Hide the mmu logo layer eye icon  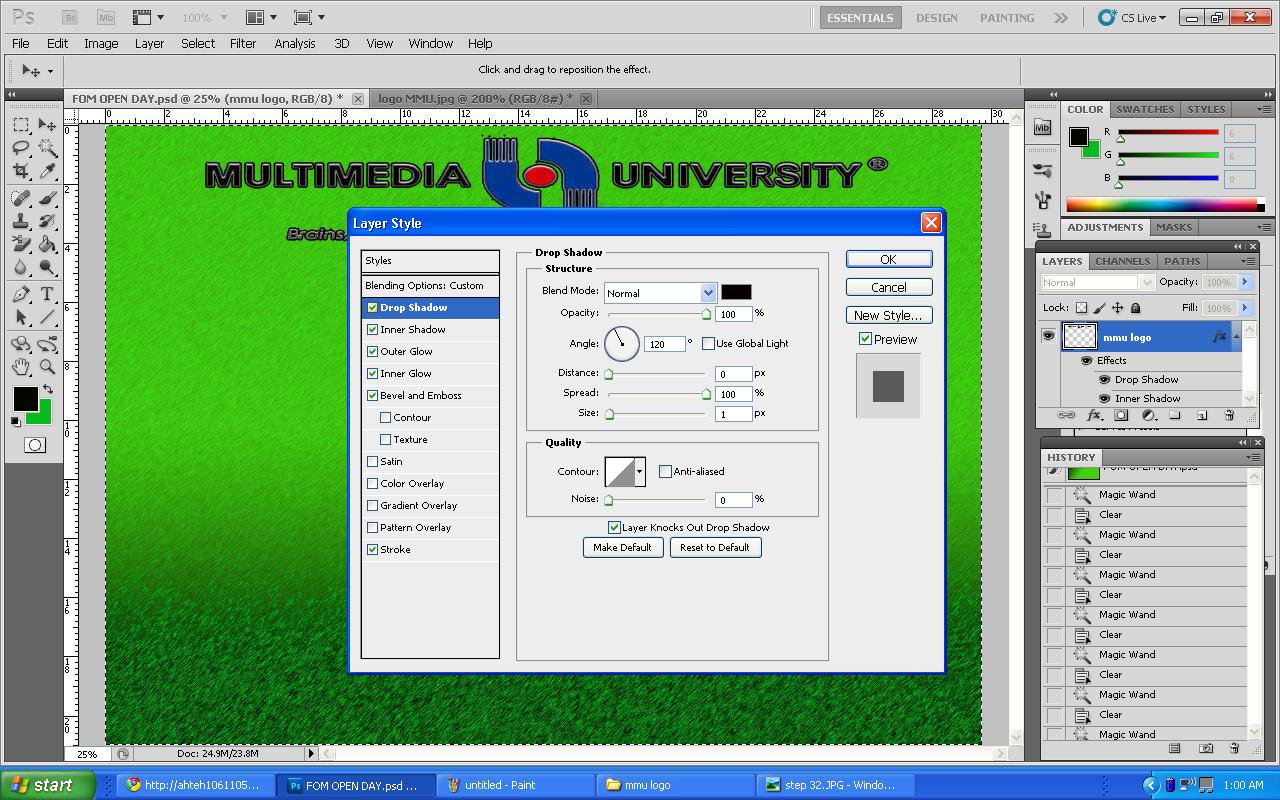(1048, 337)
